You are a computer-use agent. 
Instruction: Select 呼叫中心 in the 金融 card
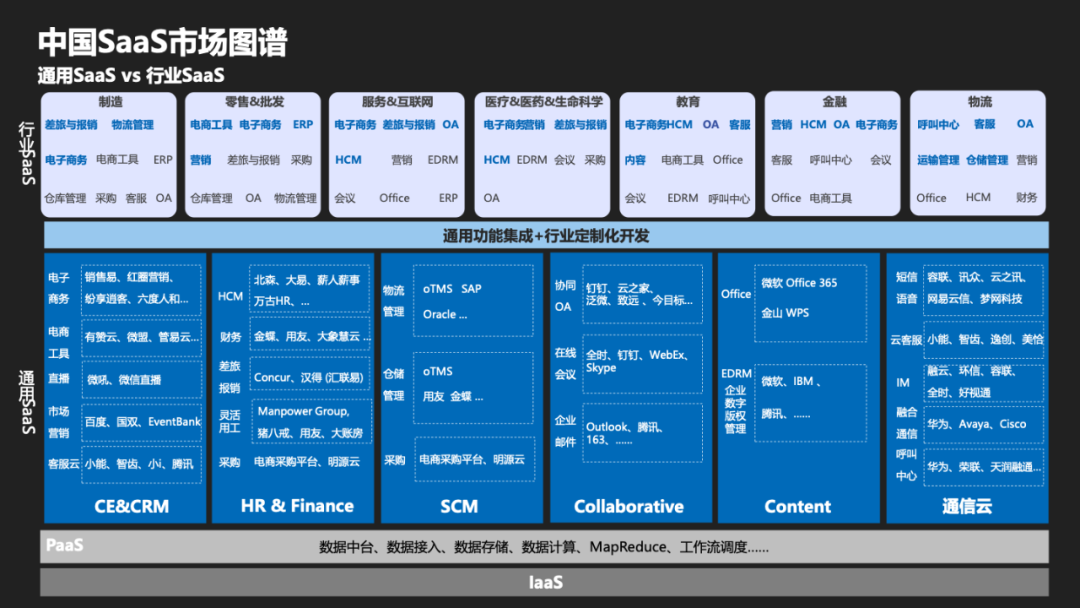(831, 160)
